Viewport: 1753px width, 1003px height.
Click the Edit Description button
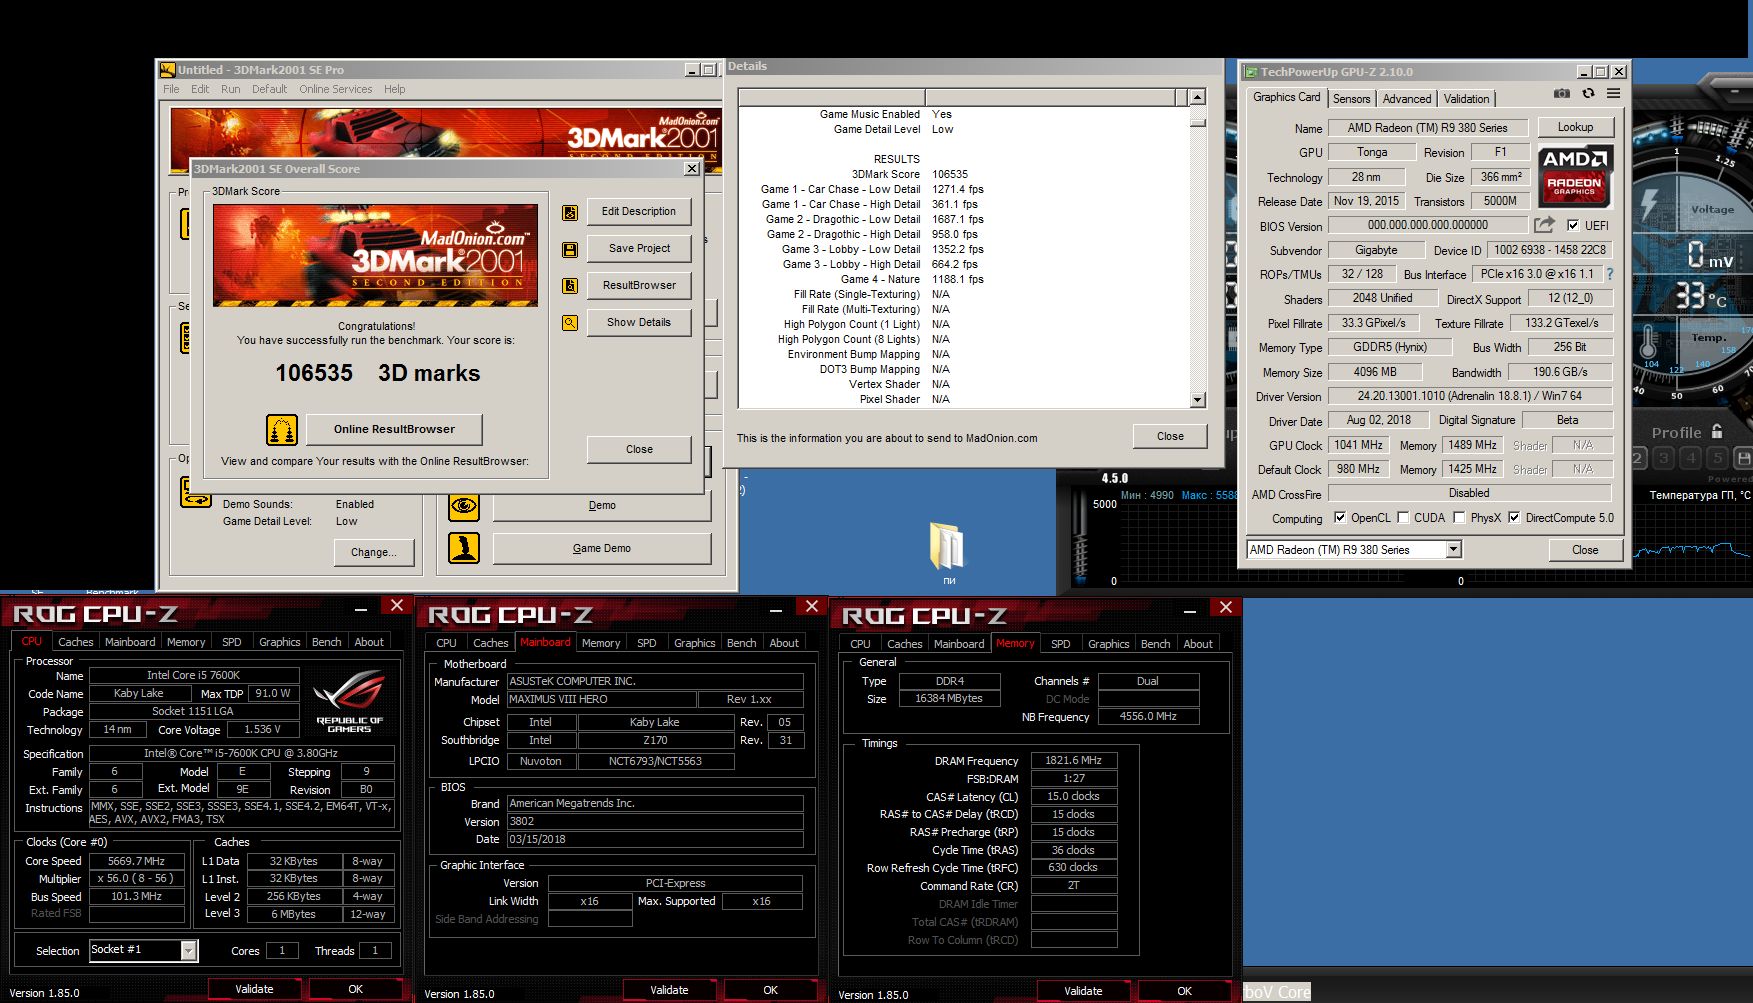(x=639, y=212)
